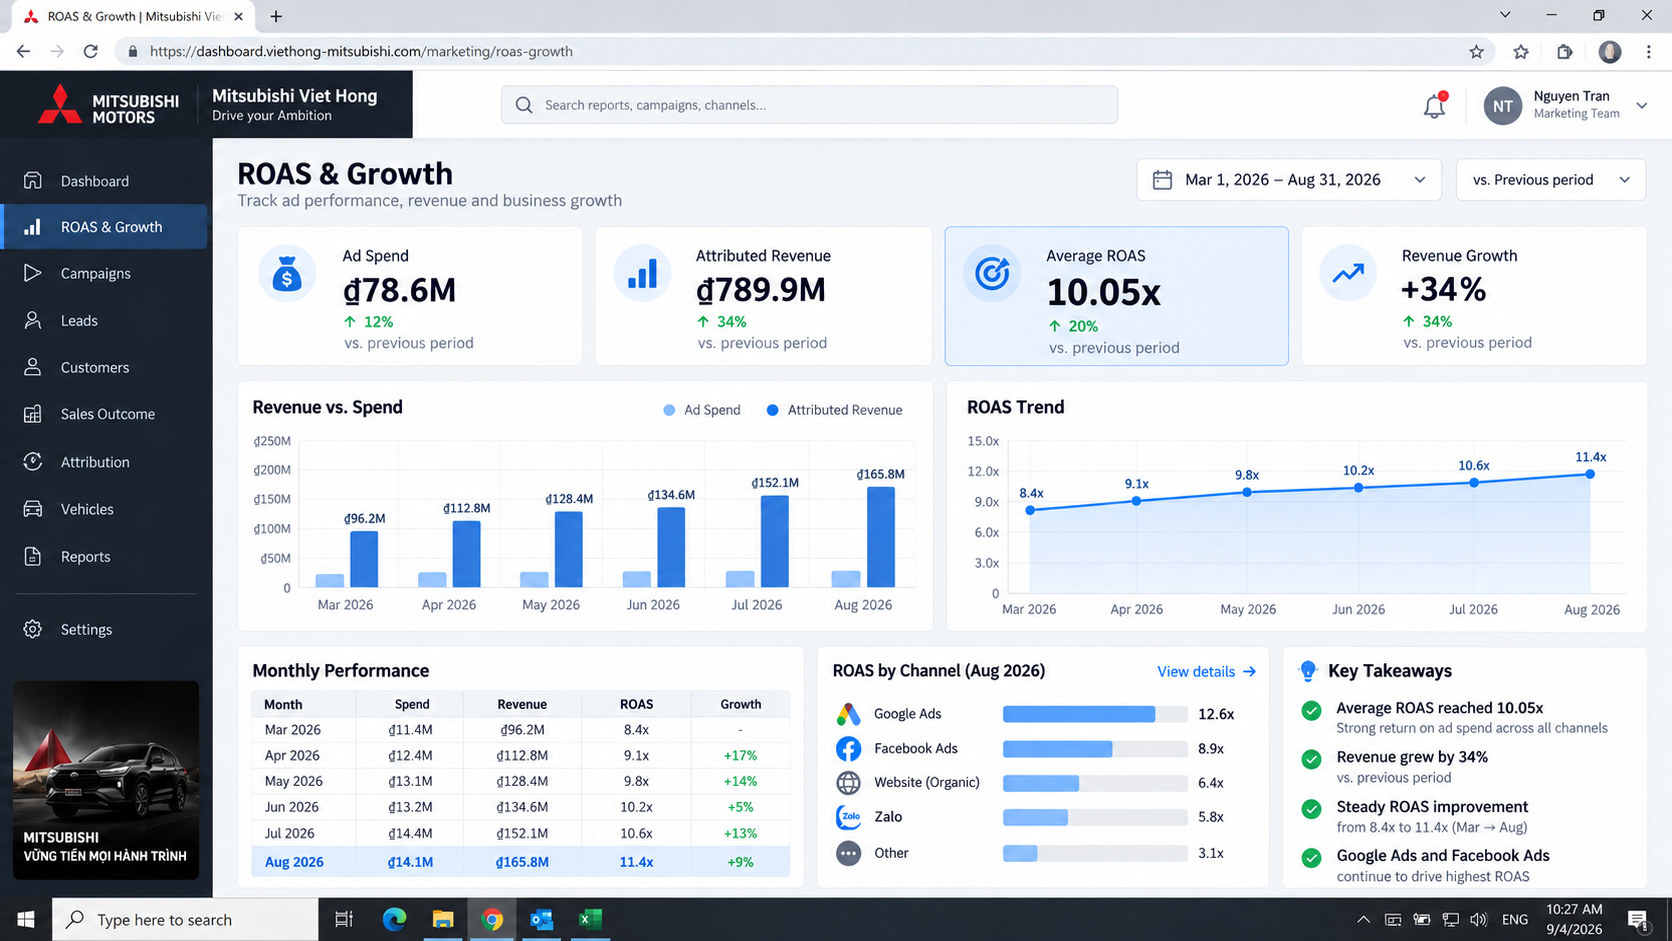Open Settings from the sidebar
This screenshot has width=1672, height=941.
[104, 629]
